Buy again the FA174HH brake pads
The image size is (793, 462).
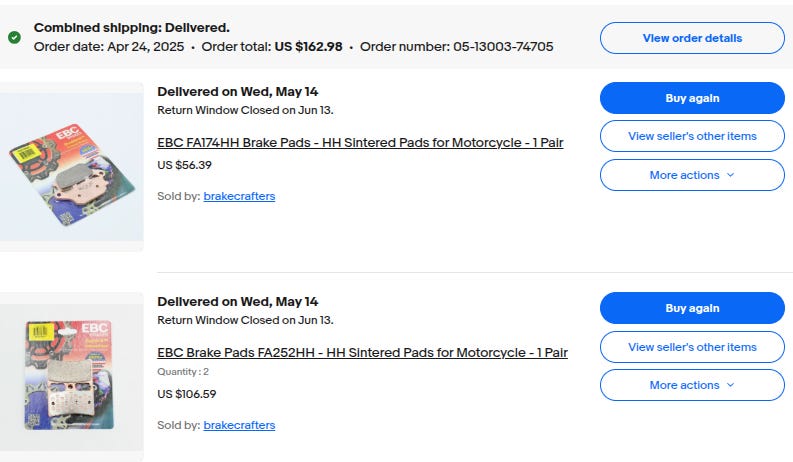click(692, 98)
